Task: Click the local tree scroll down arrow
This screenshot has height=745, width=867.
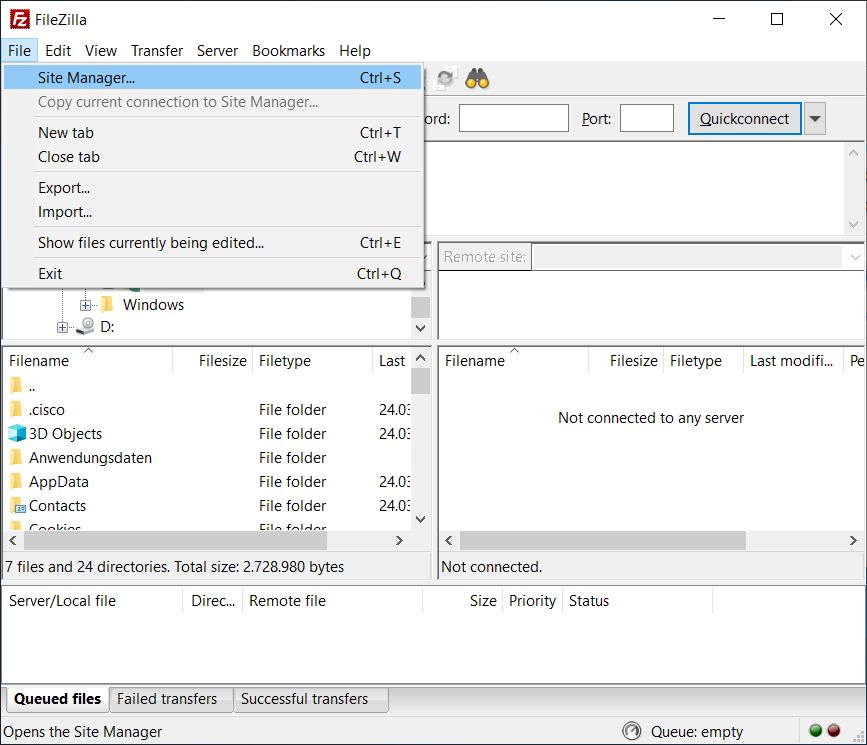Action: [420, 328]
